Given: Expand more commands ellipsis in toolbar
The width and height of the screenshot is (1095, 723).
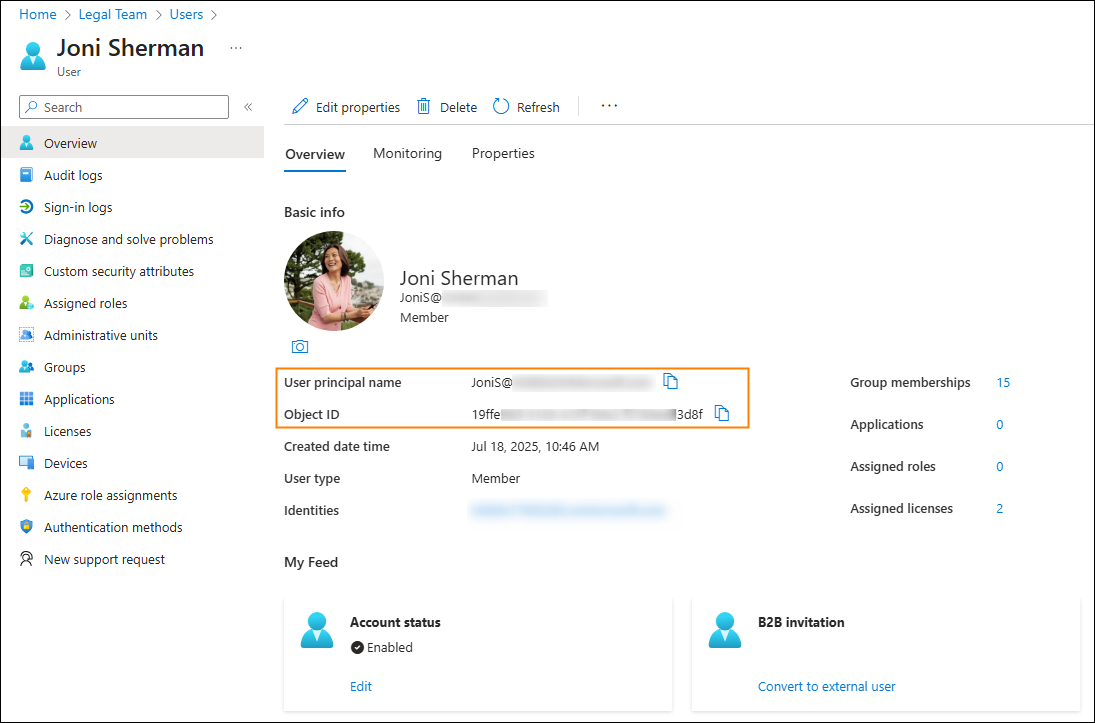Looking at the screenshot, I should coord(609,106).
